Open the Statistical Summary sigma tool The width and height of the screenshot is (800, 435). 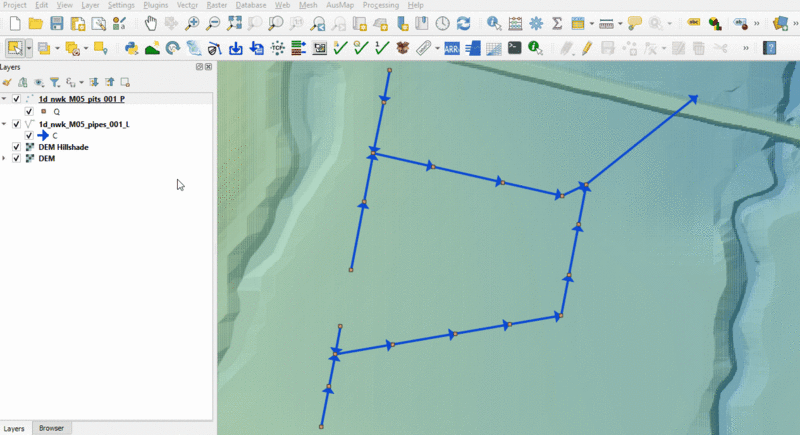click(557, 23)
